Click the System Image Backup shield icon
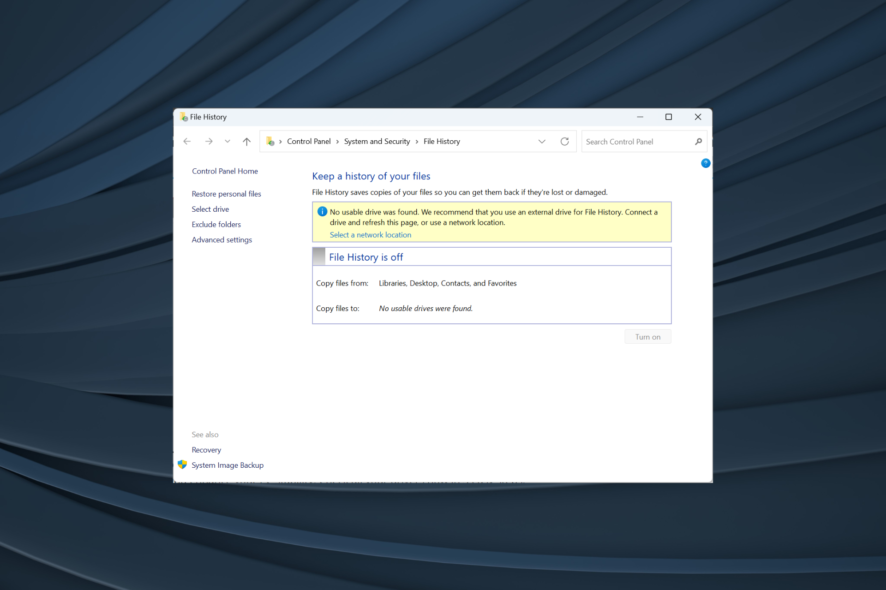 185,465
